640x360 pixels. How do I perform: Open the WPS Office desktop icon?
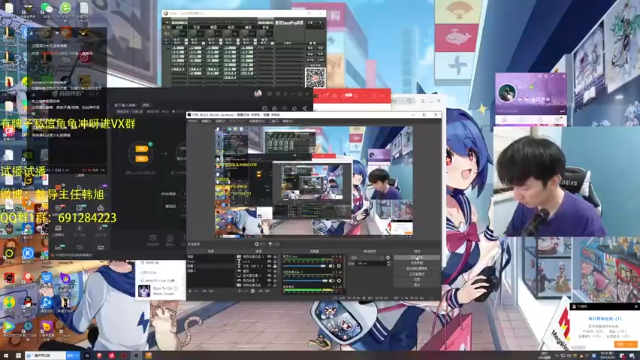pos(47,278)
